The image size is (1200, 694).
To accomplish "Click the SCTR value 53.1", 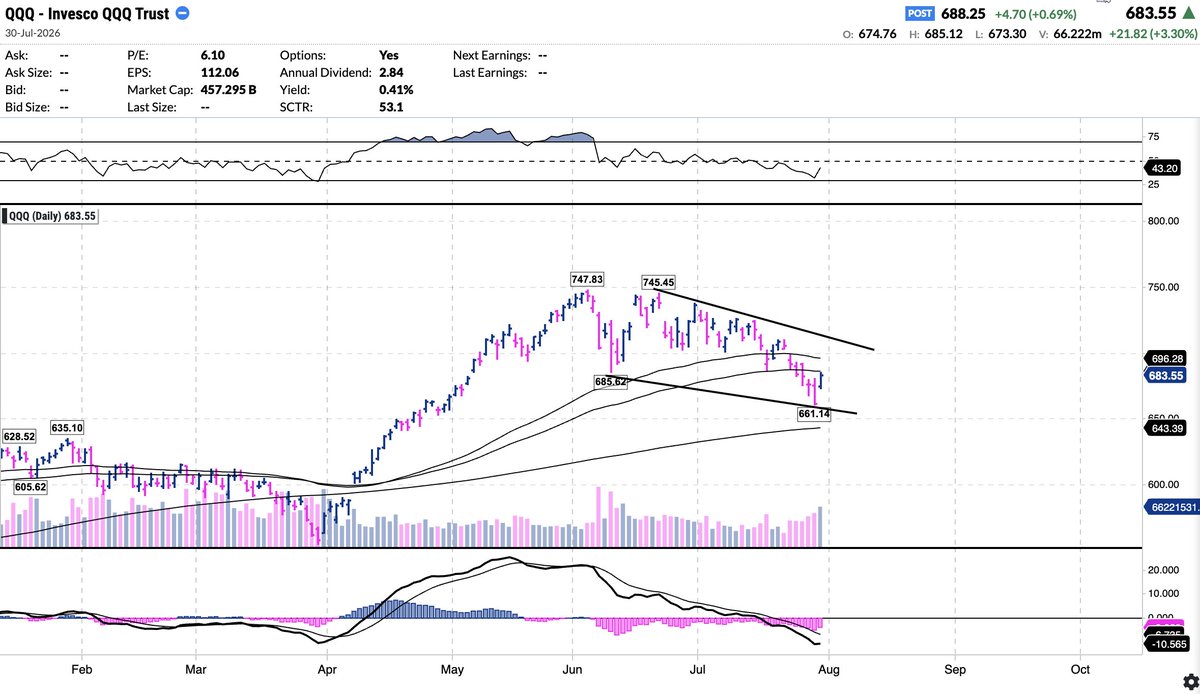I will pyautogui.click(x=391, y=106).
